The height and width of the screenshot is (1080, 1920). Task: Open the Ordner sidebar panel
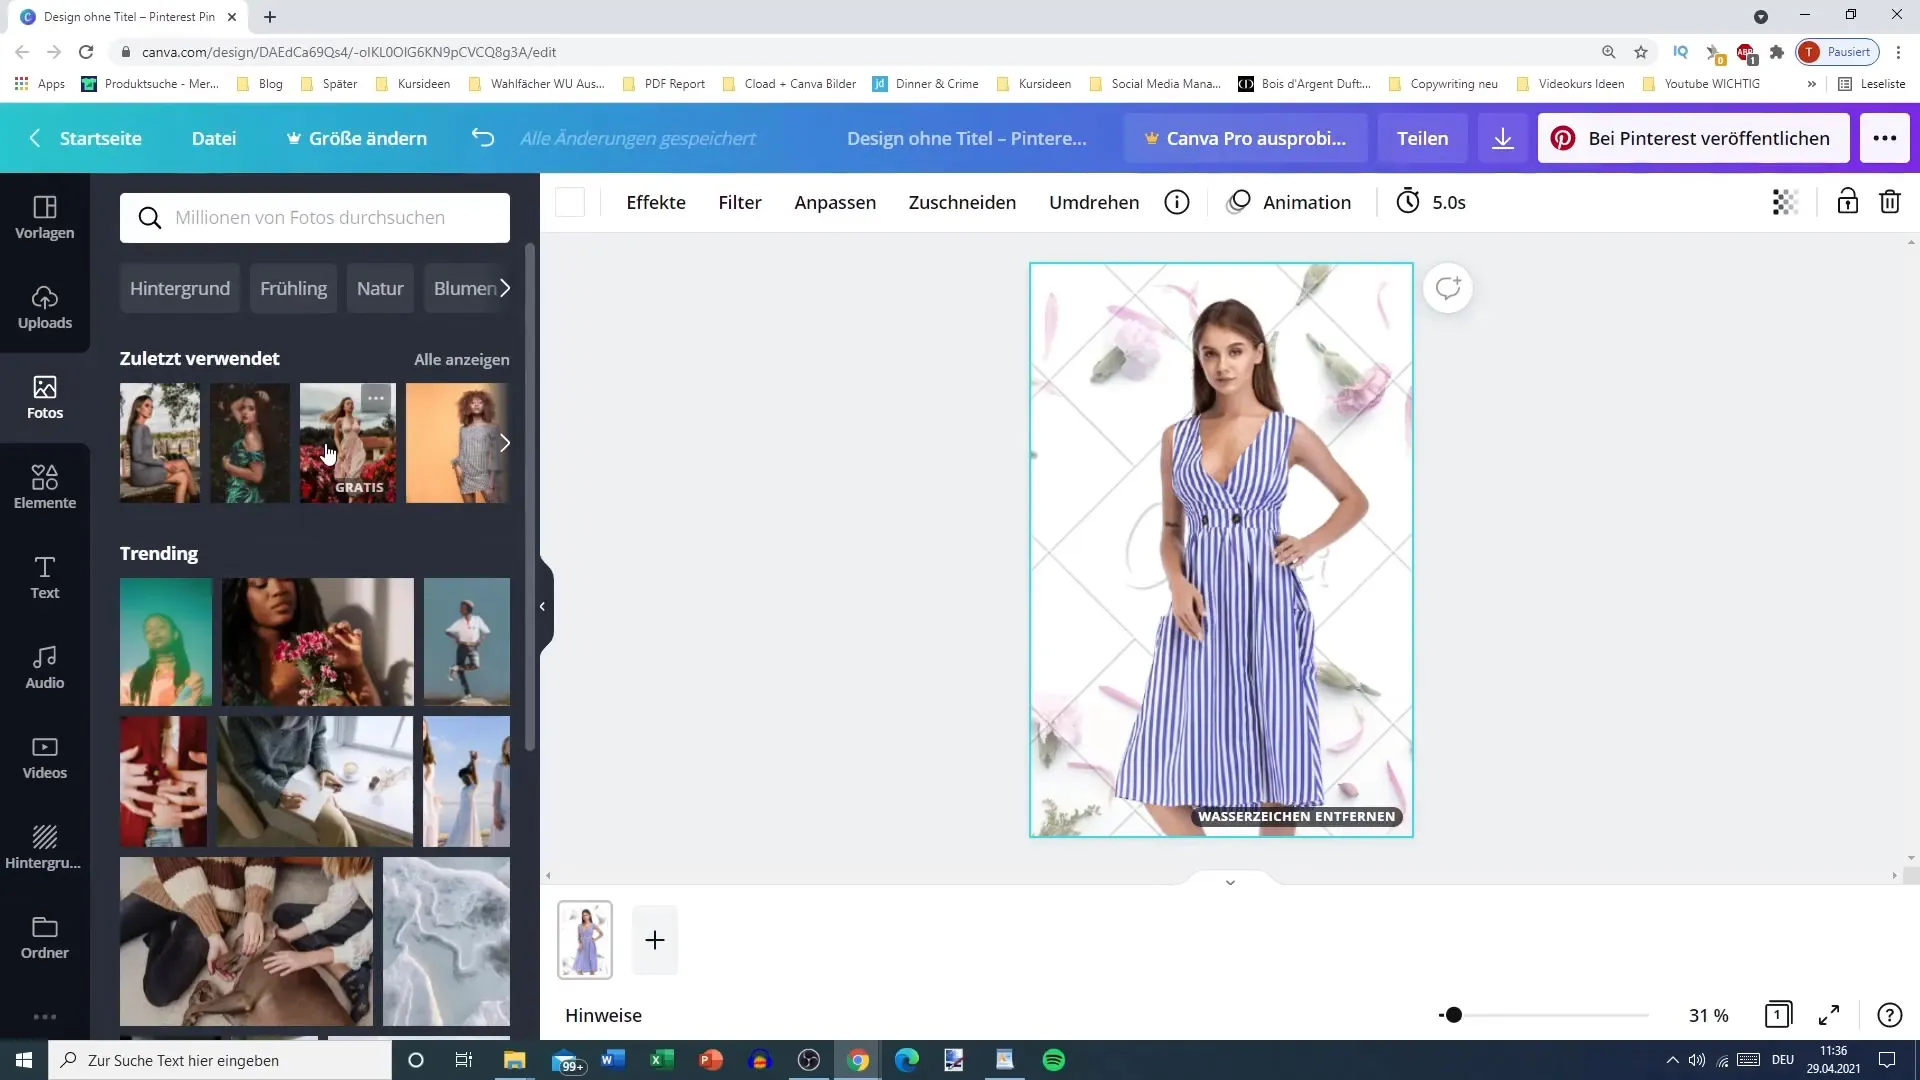pos(45,938)
